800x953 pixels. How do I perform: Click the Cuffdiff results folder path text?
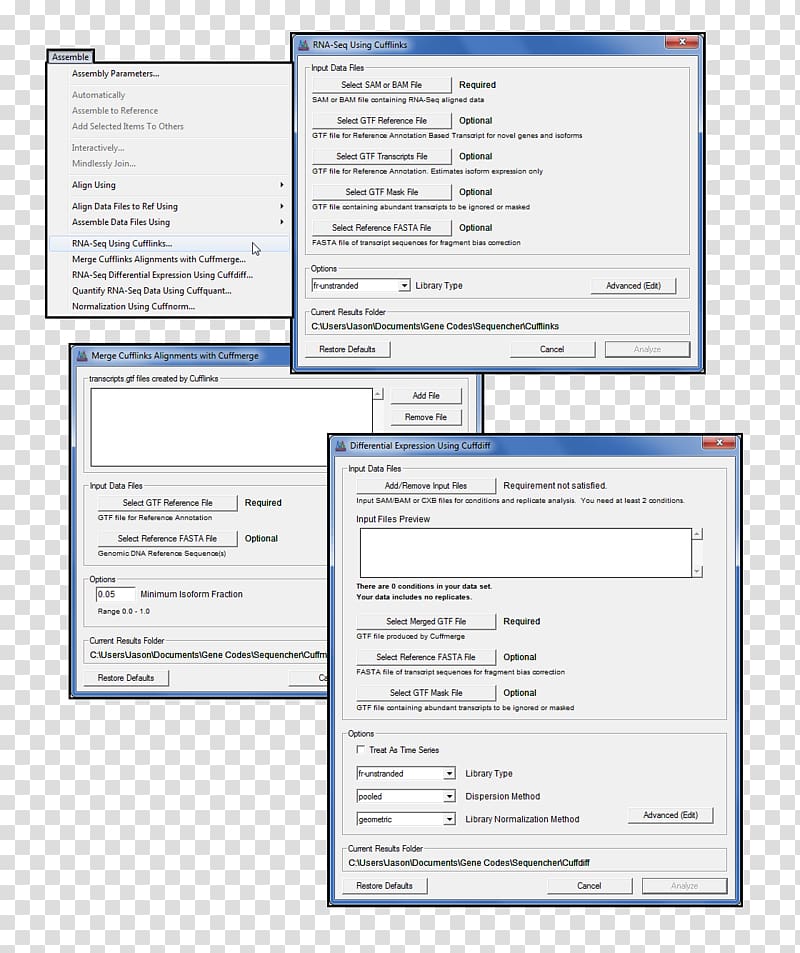coord(469,863)
